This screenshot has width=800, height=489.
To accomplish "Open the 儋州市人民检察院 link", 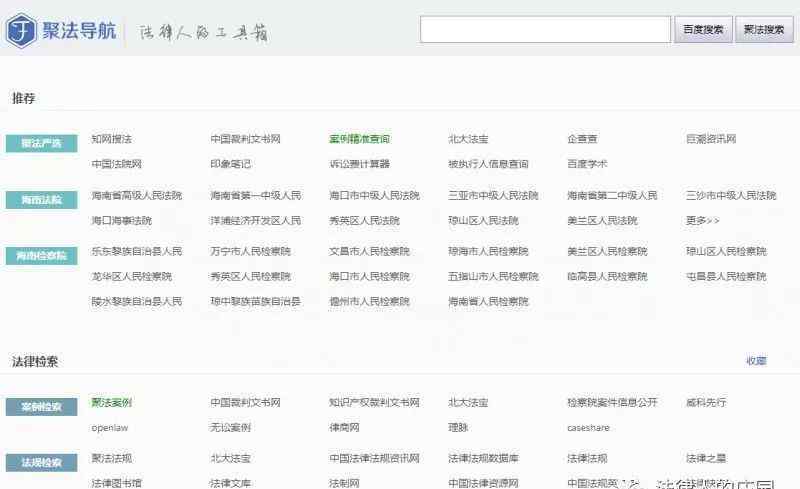I will tap(369, 301).
